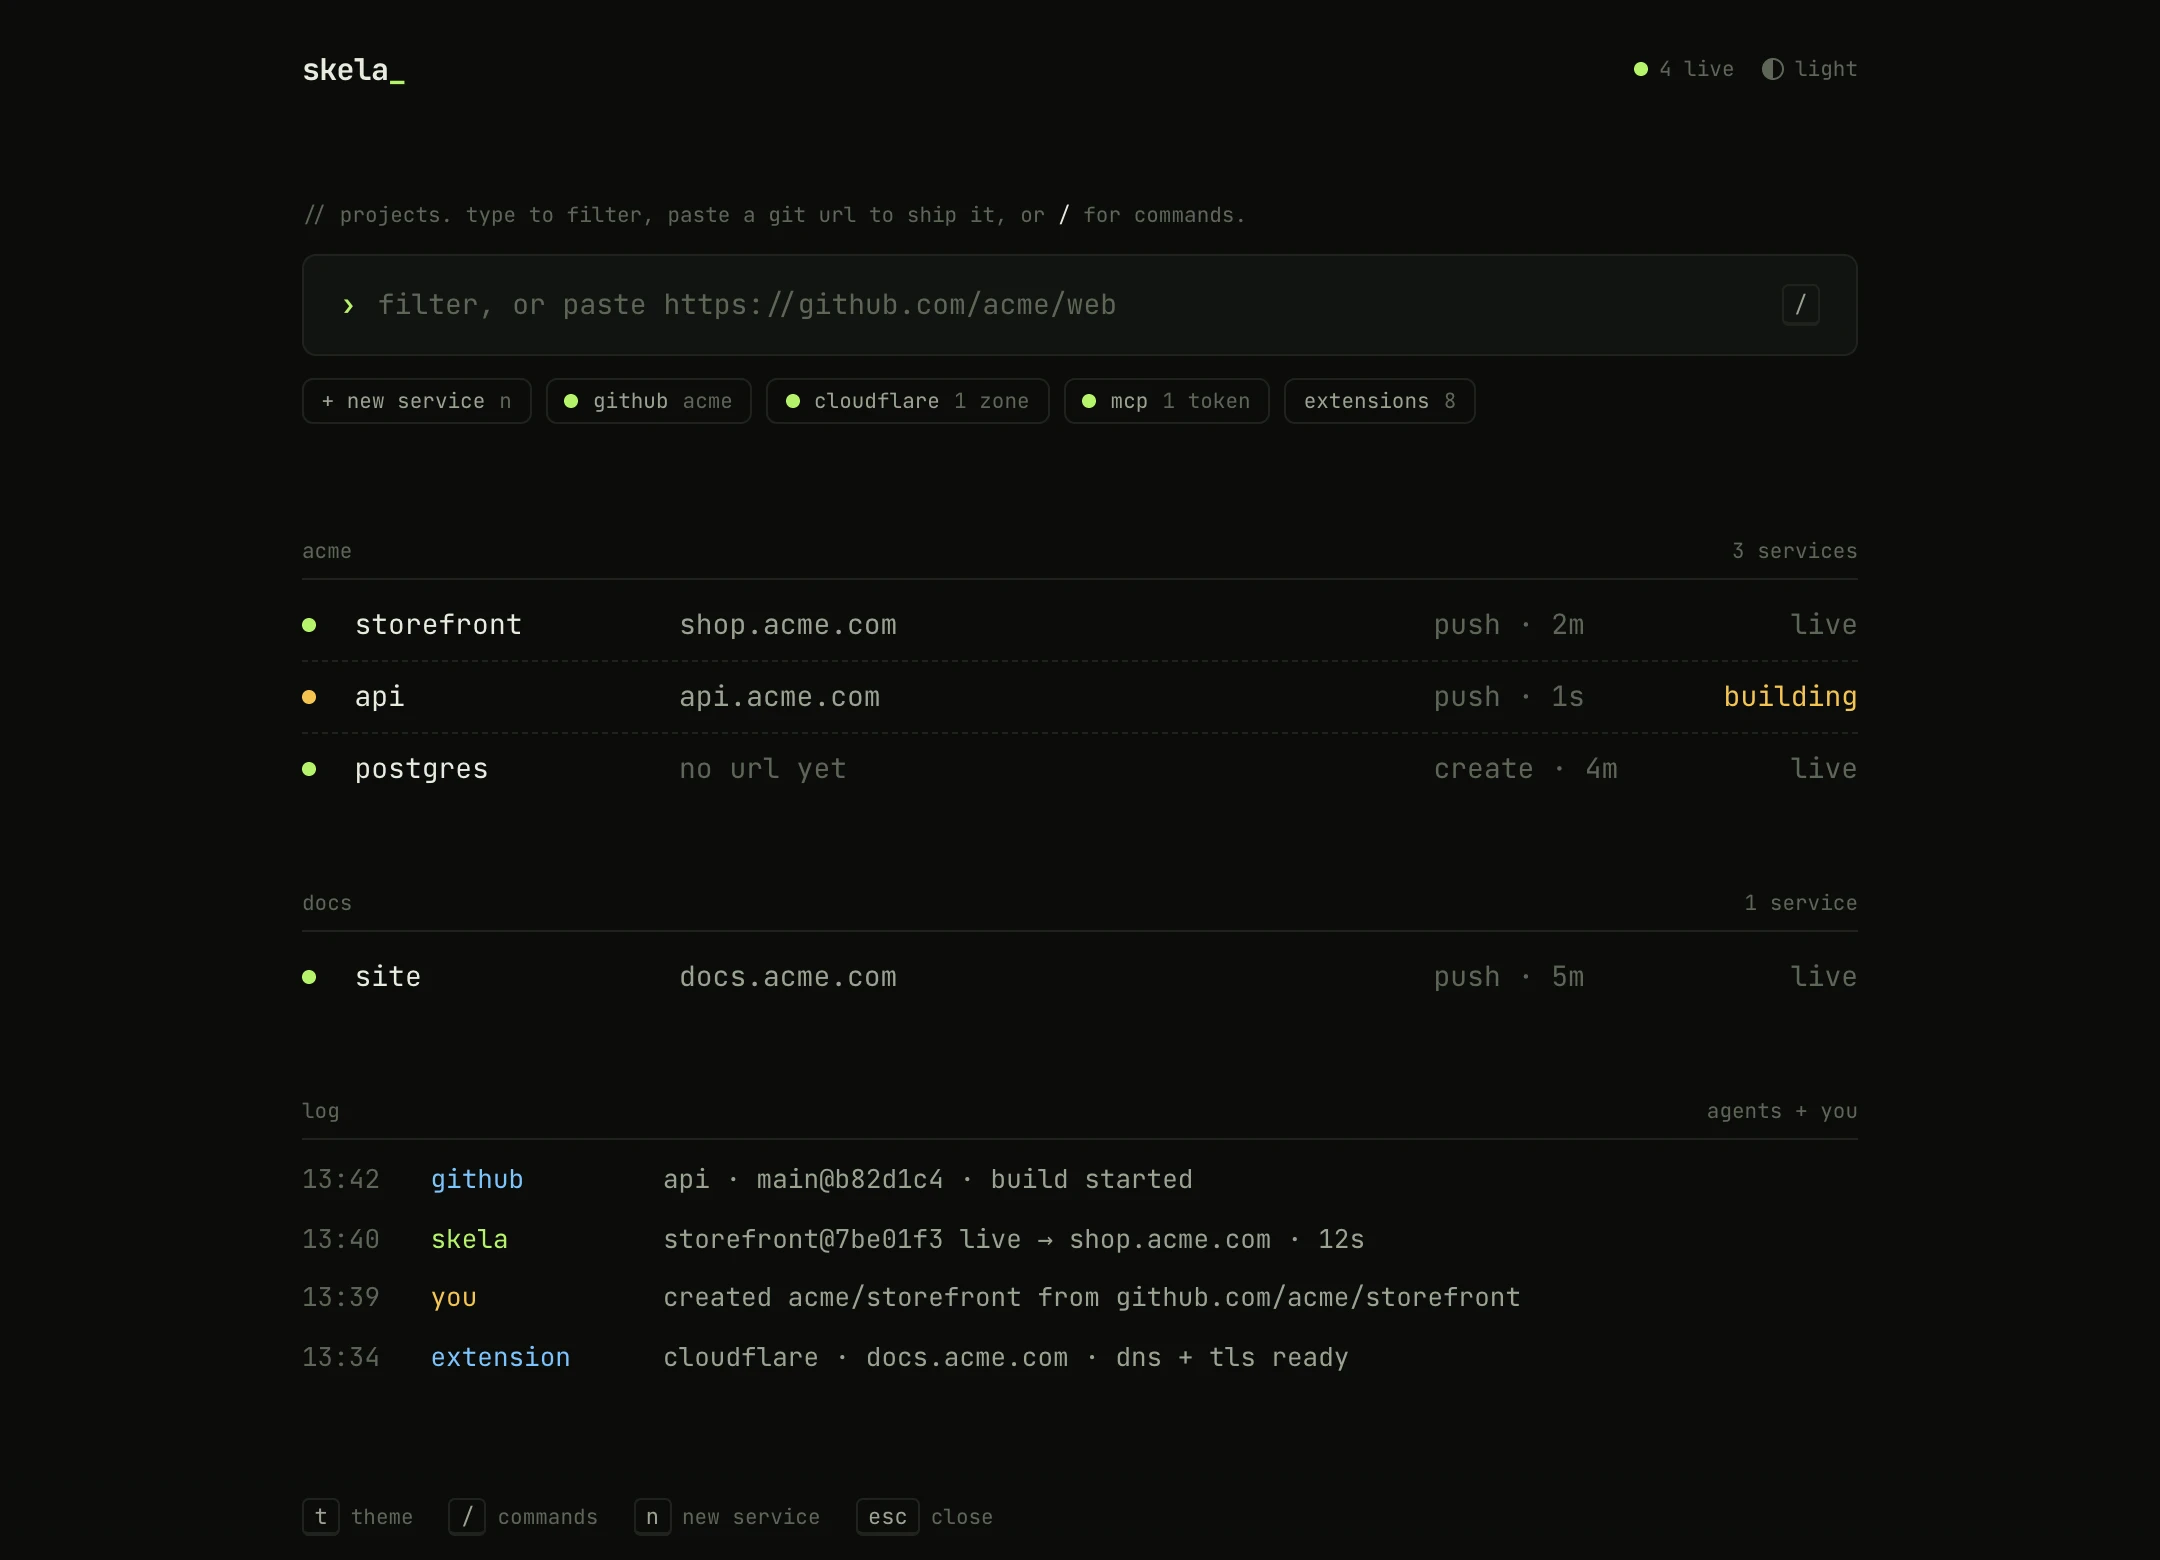Click the docs.acme.com URL
Screen dimensions: 2160x1560
(788, 977)
